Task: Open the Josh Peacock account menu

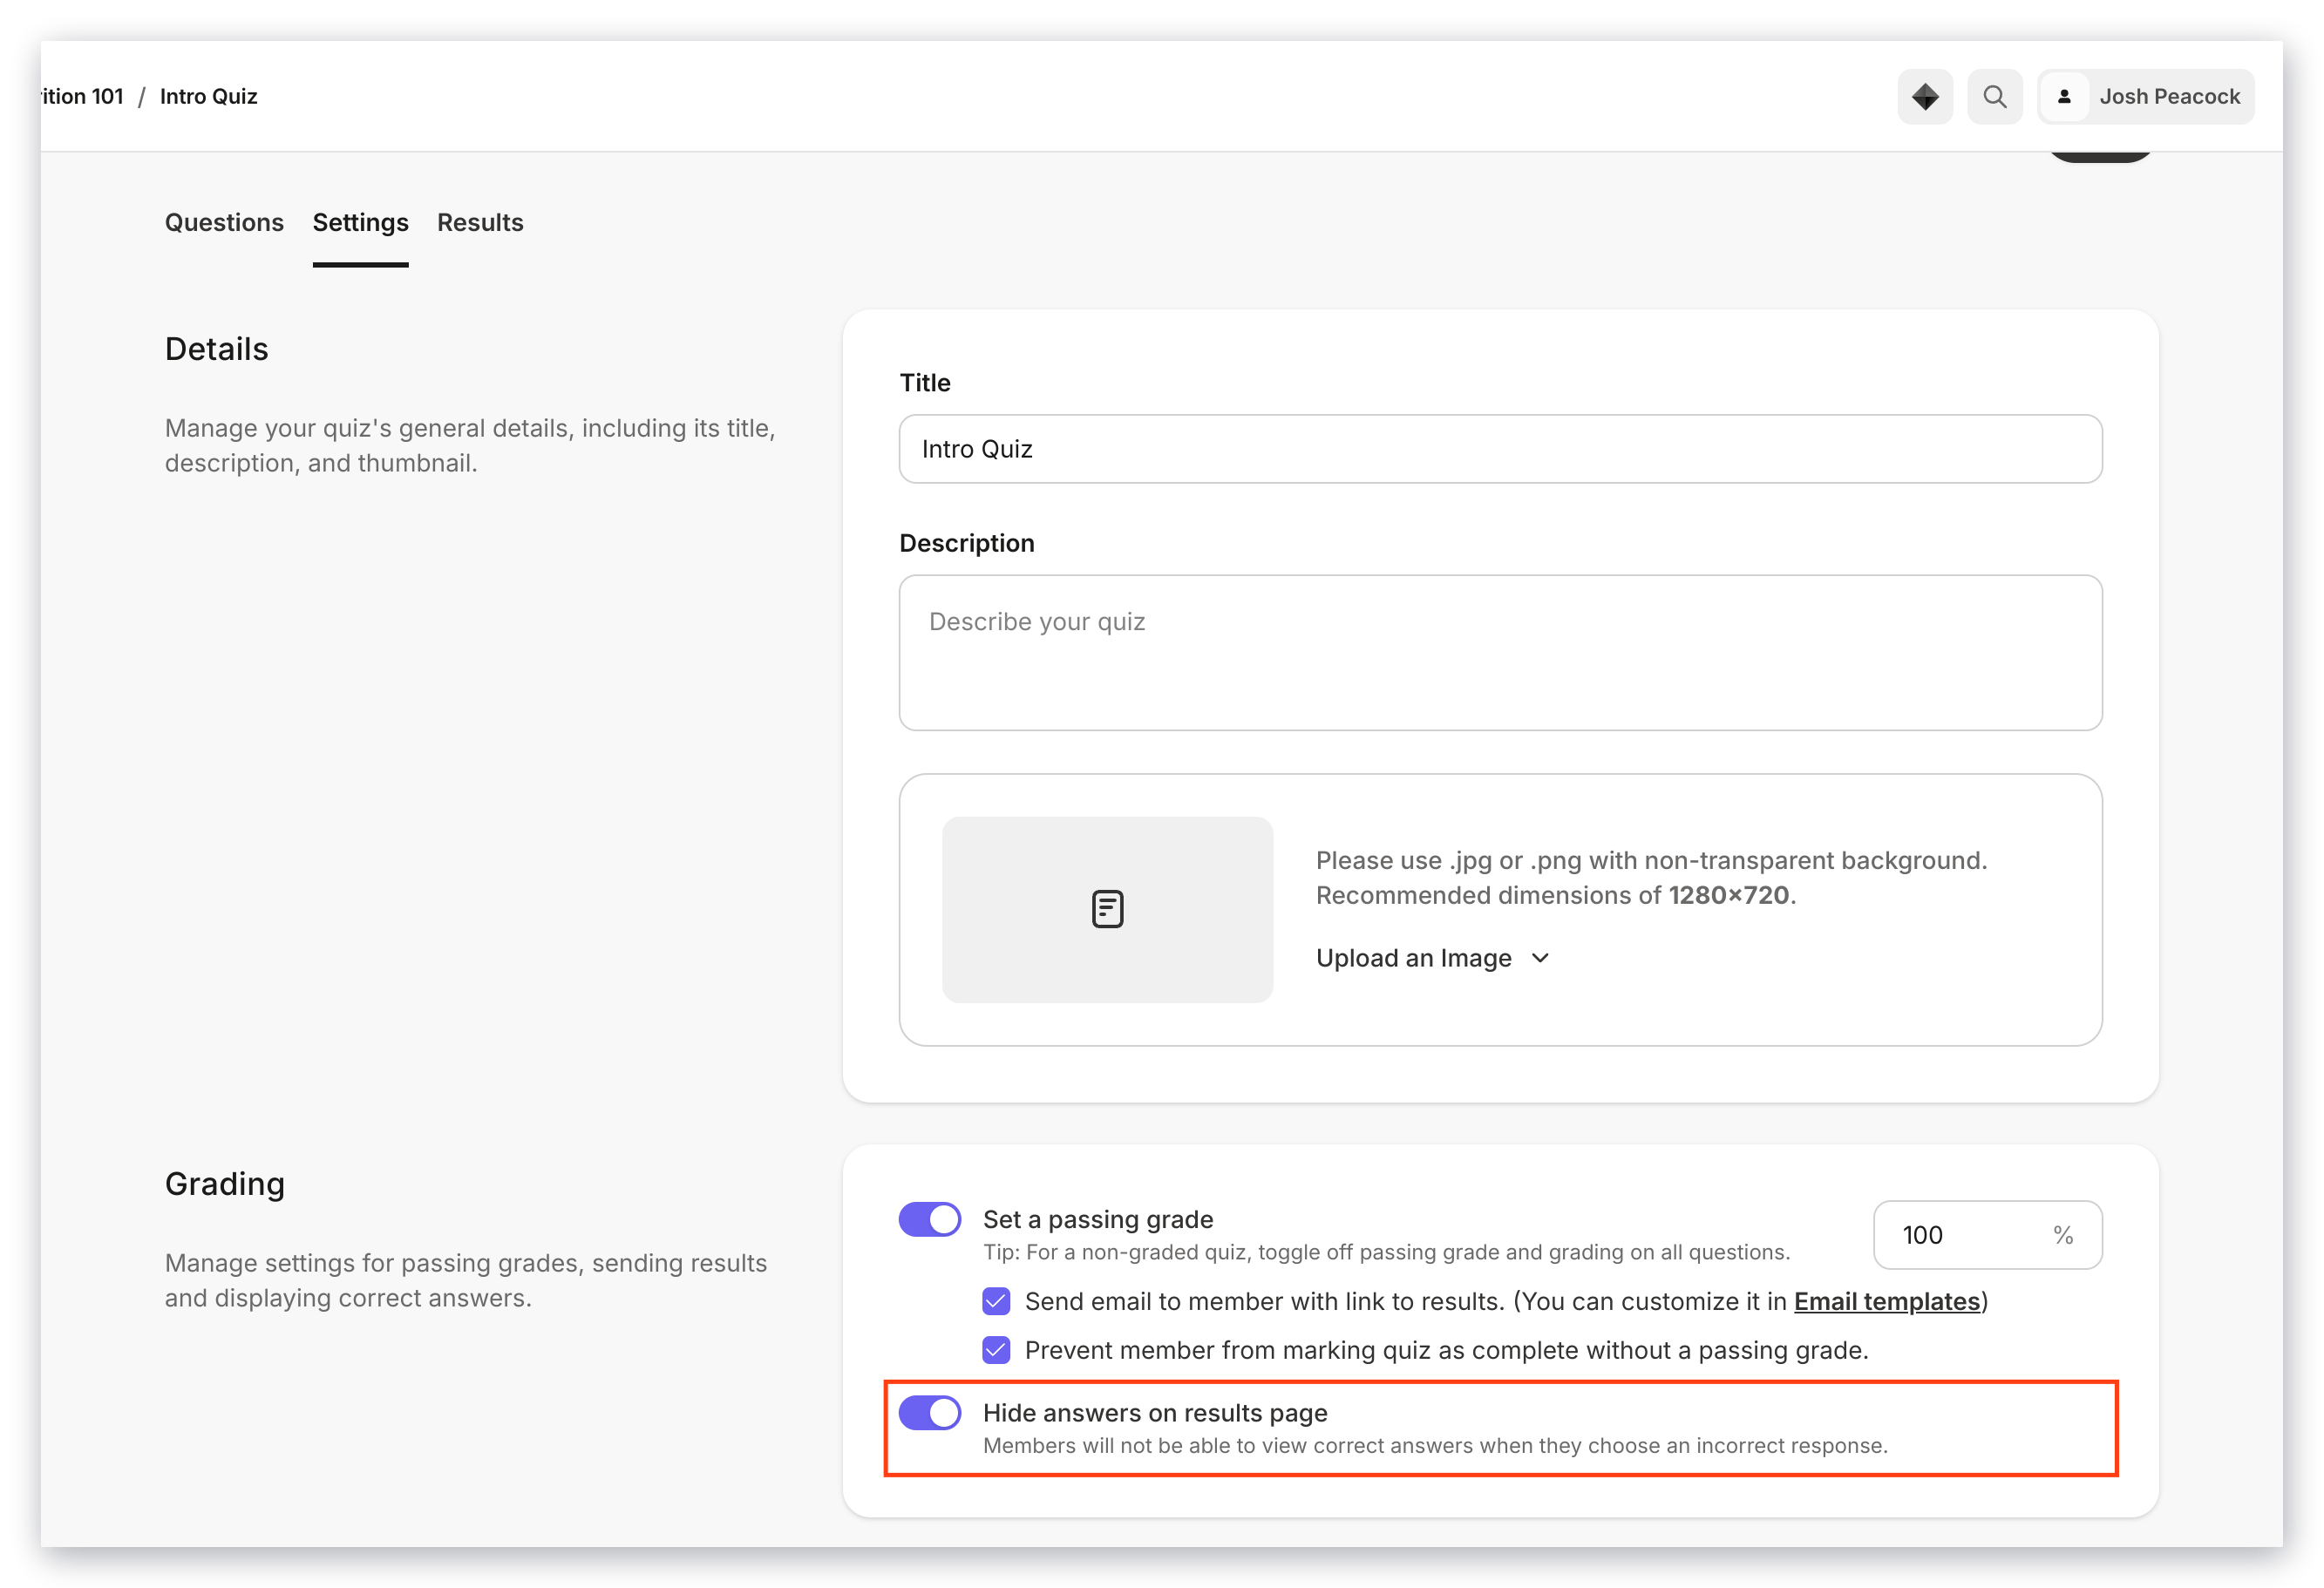Action: (2145, 97)
